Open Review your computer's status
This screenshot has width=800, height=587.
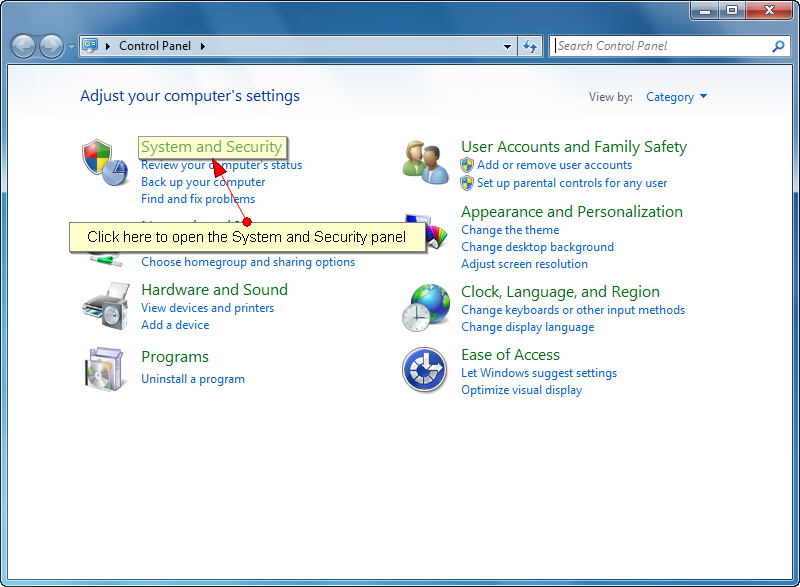point(221,165)
